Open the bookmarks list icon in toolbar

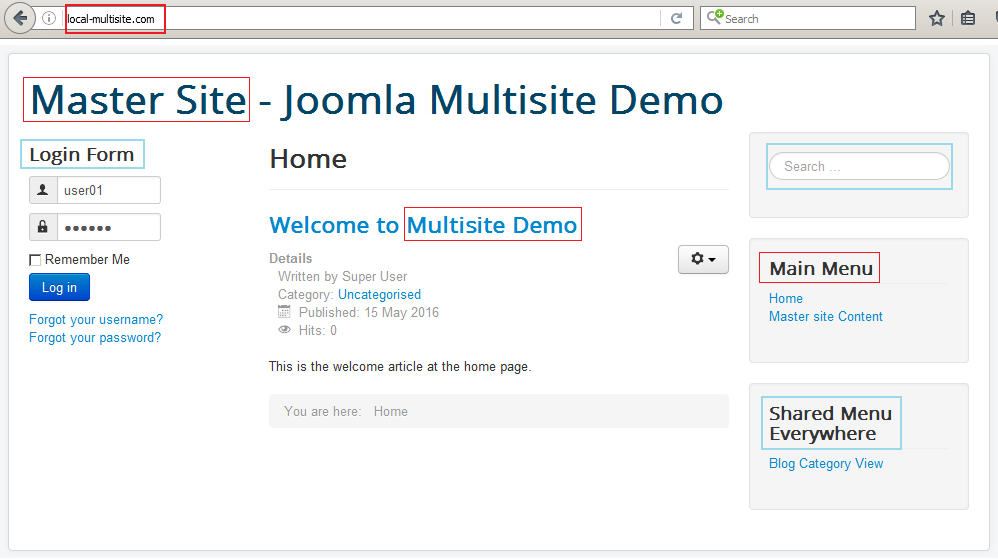click(968, 18)
